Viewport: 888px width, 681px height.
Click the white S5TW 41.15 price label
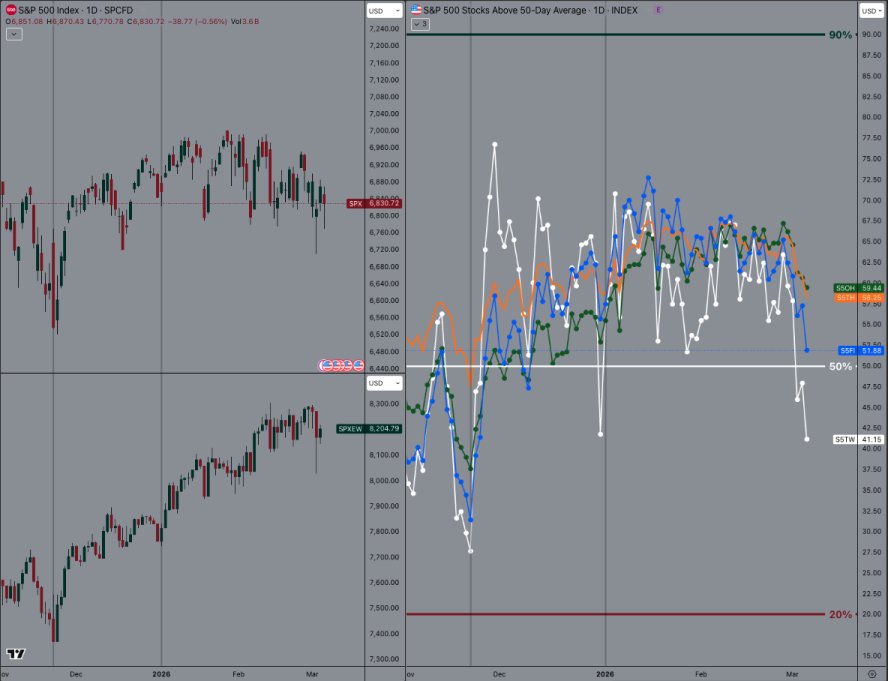(x=859, y=439)
